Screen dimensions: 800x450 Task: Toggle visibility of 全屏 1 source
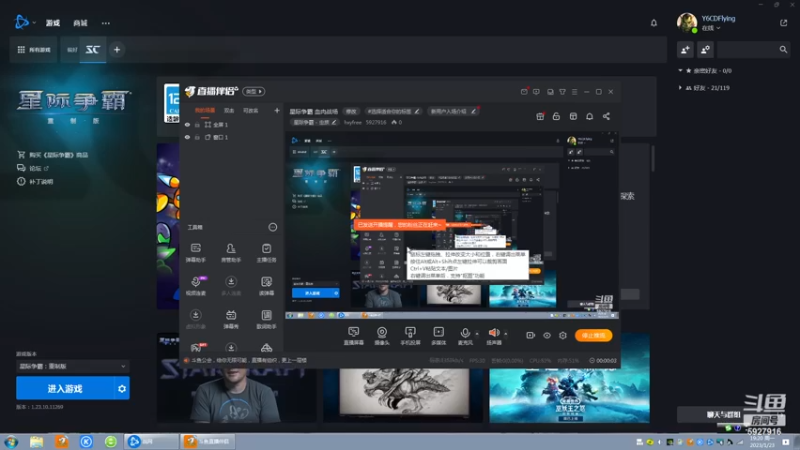(187, 124)
